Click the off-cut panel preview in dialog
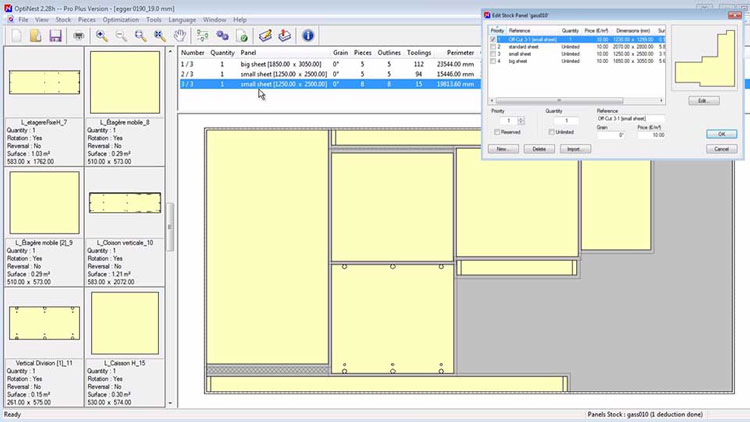750x422 pixels. pos(705,58)
